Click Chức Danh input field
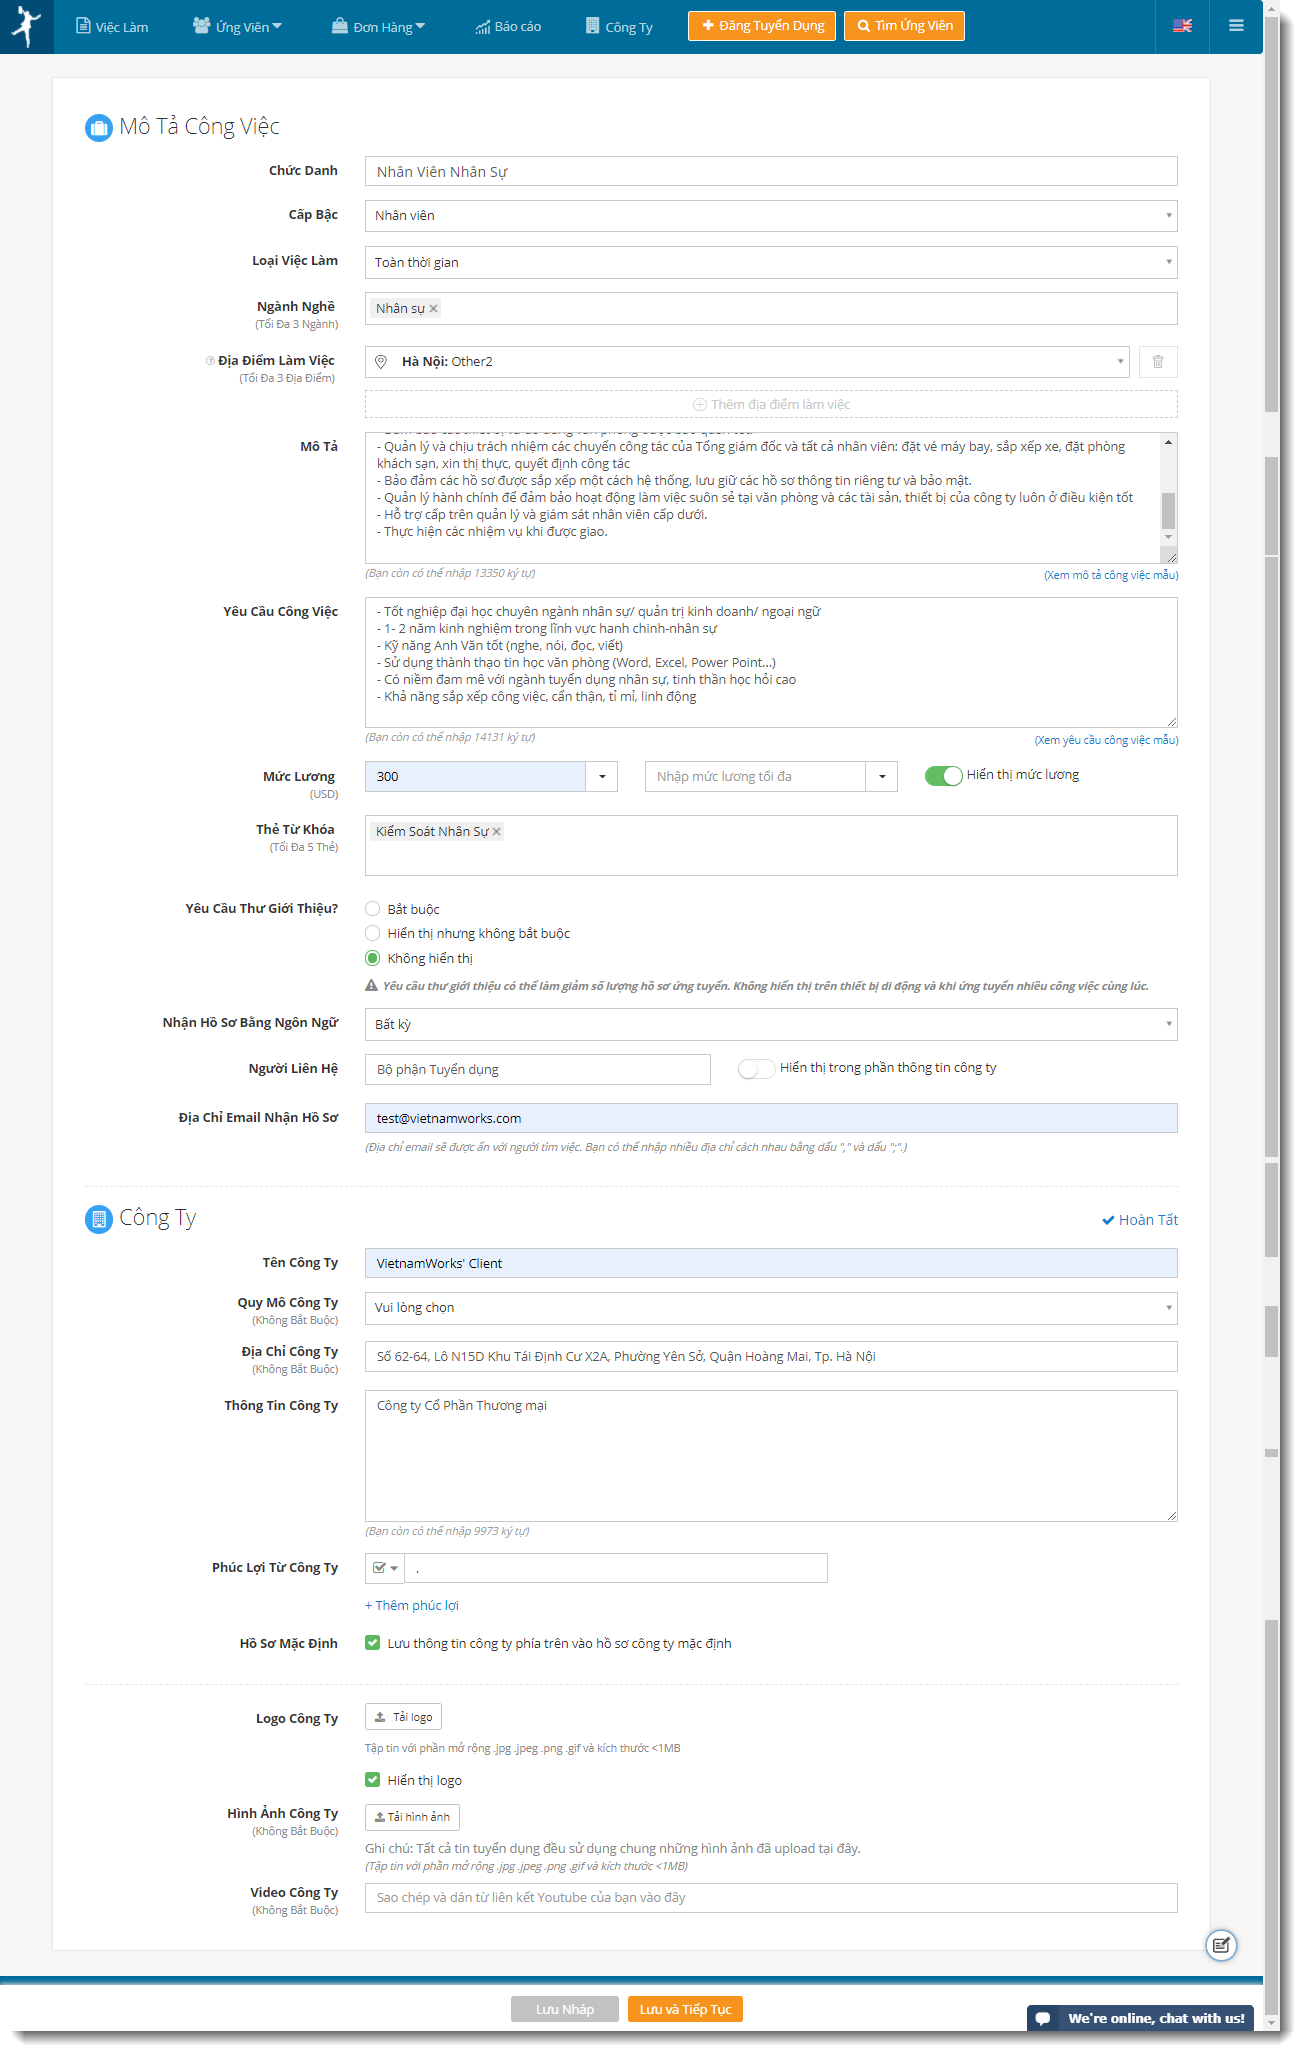This screenshot has height=2056, width=1305. pyautogui.click(x=771, y=172)
